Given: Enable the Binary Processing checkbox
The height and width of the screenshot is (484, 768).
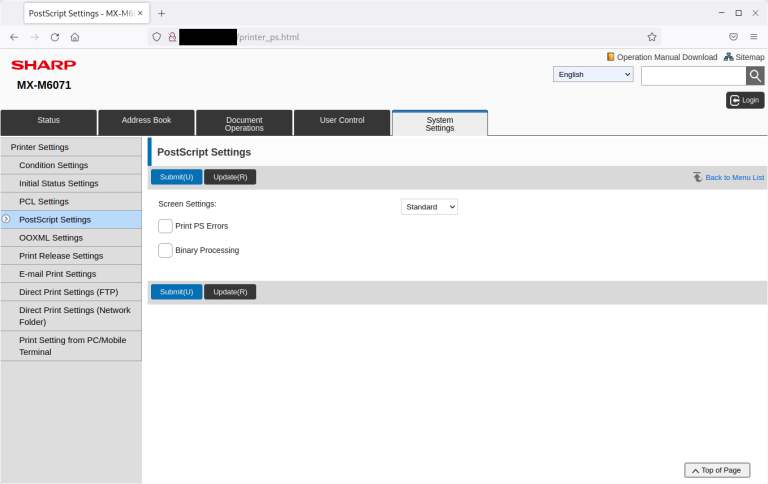Looking at the screenshot, I should pos(166,250).
